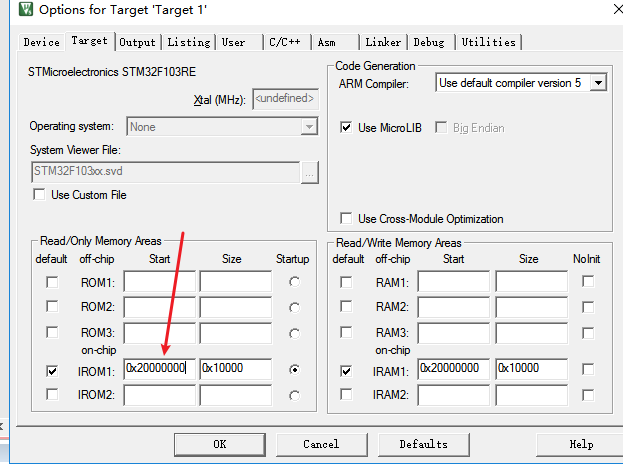Toggle the Big Endian checkbox
This screenshot has height=464, width=623.
point(441,128)
